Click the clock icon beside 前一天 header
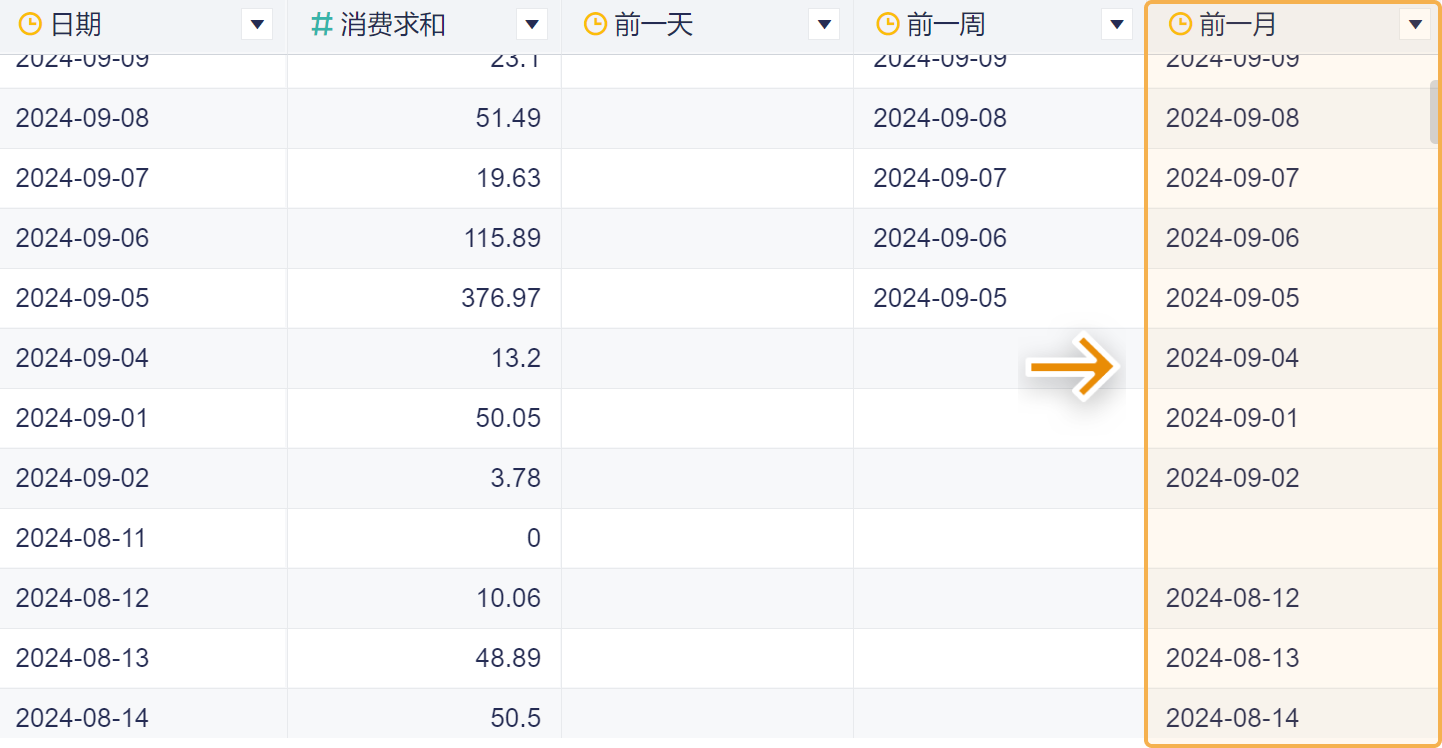The width and height of the screenshot is (1442, 748). [x=596, y=25]
